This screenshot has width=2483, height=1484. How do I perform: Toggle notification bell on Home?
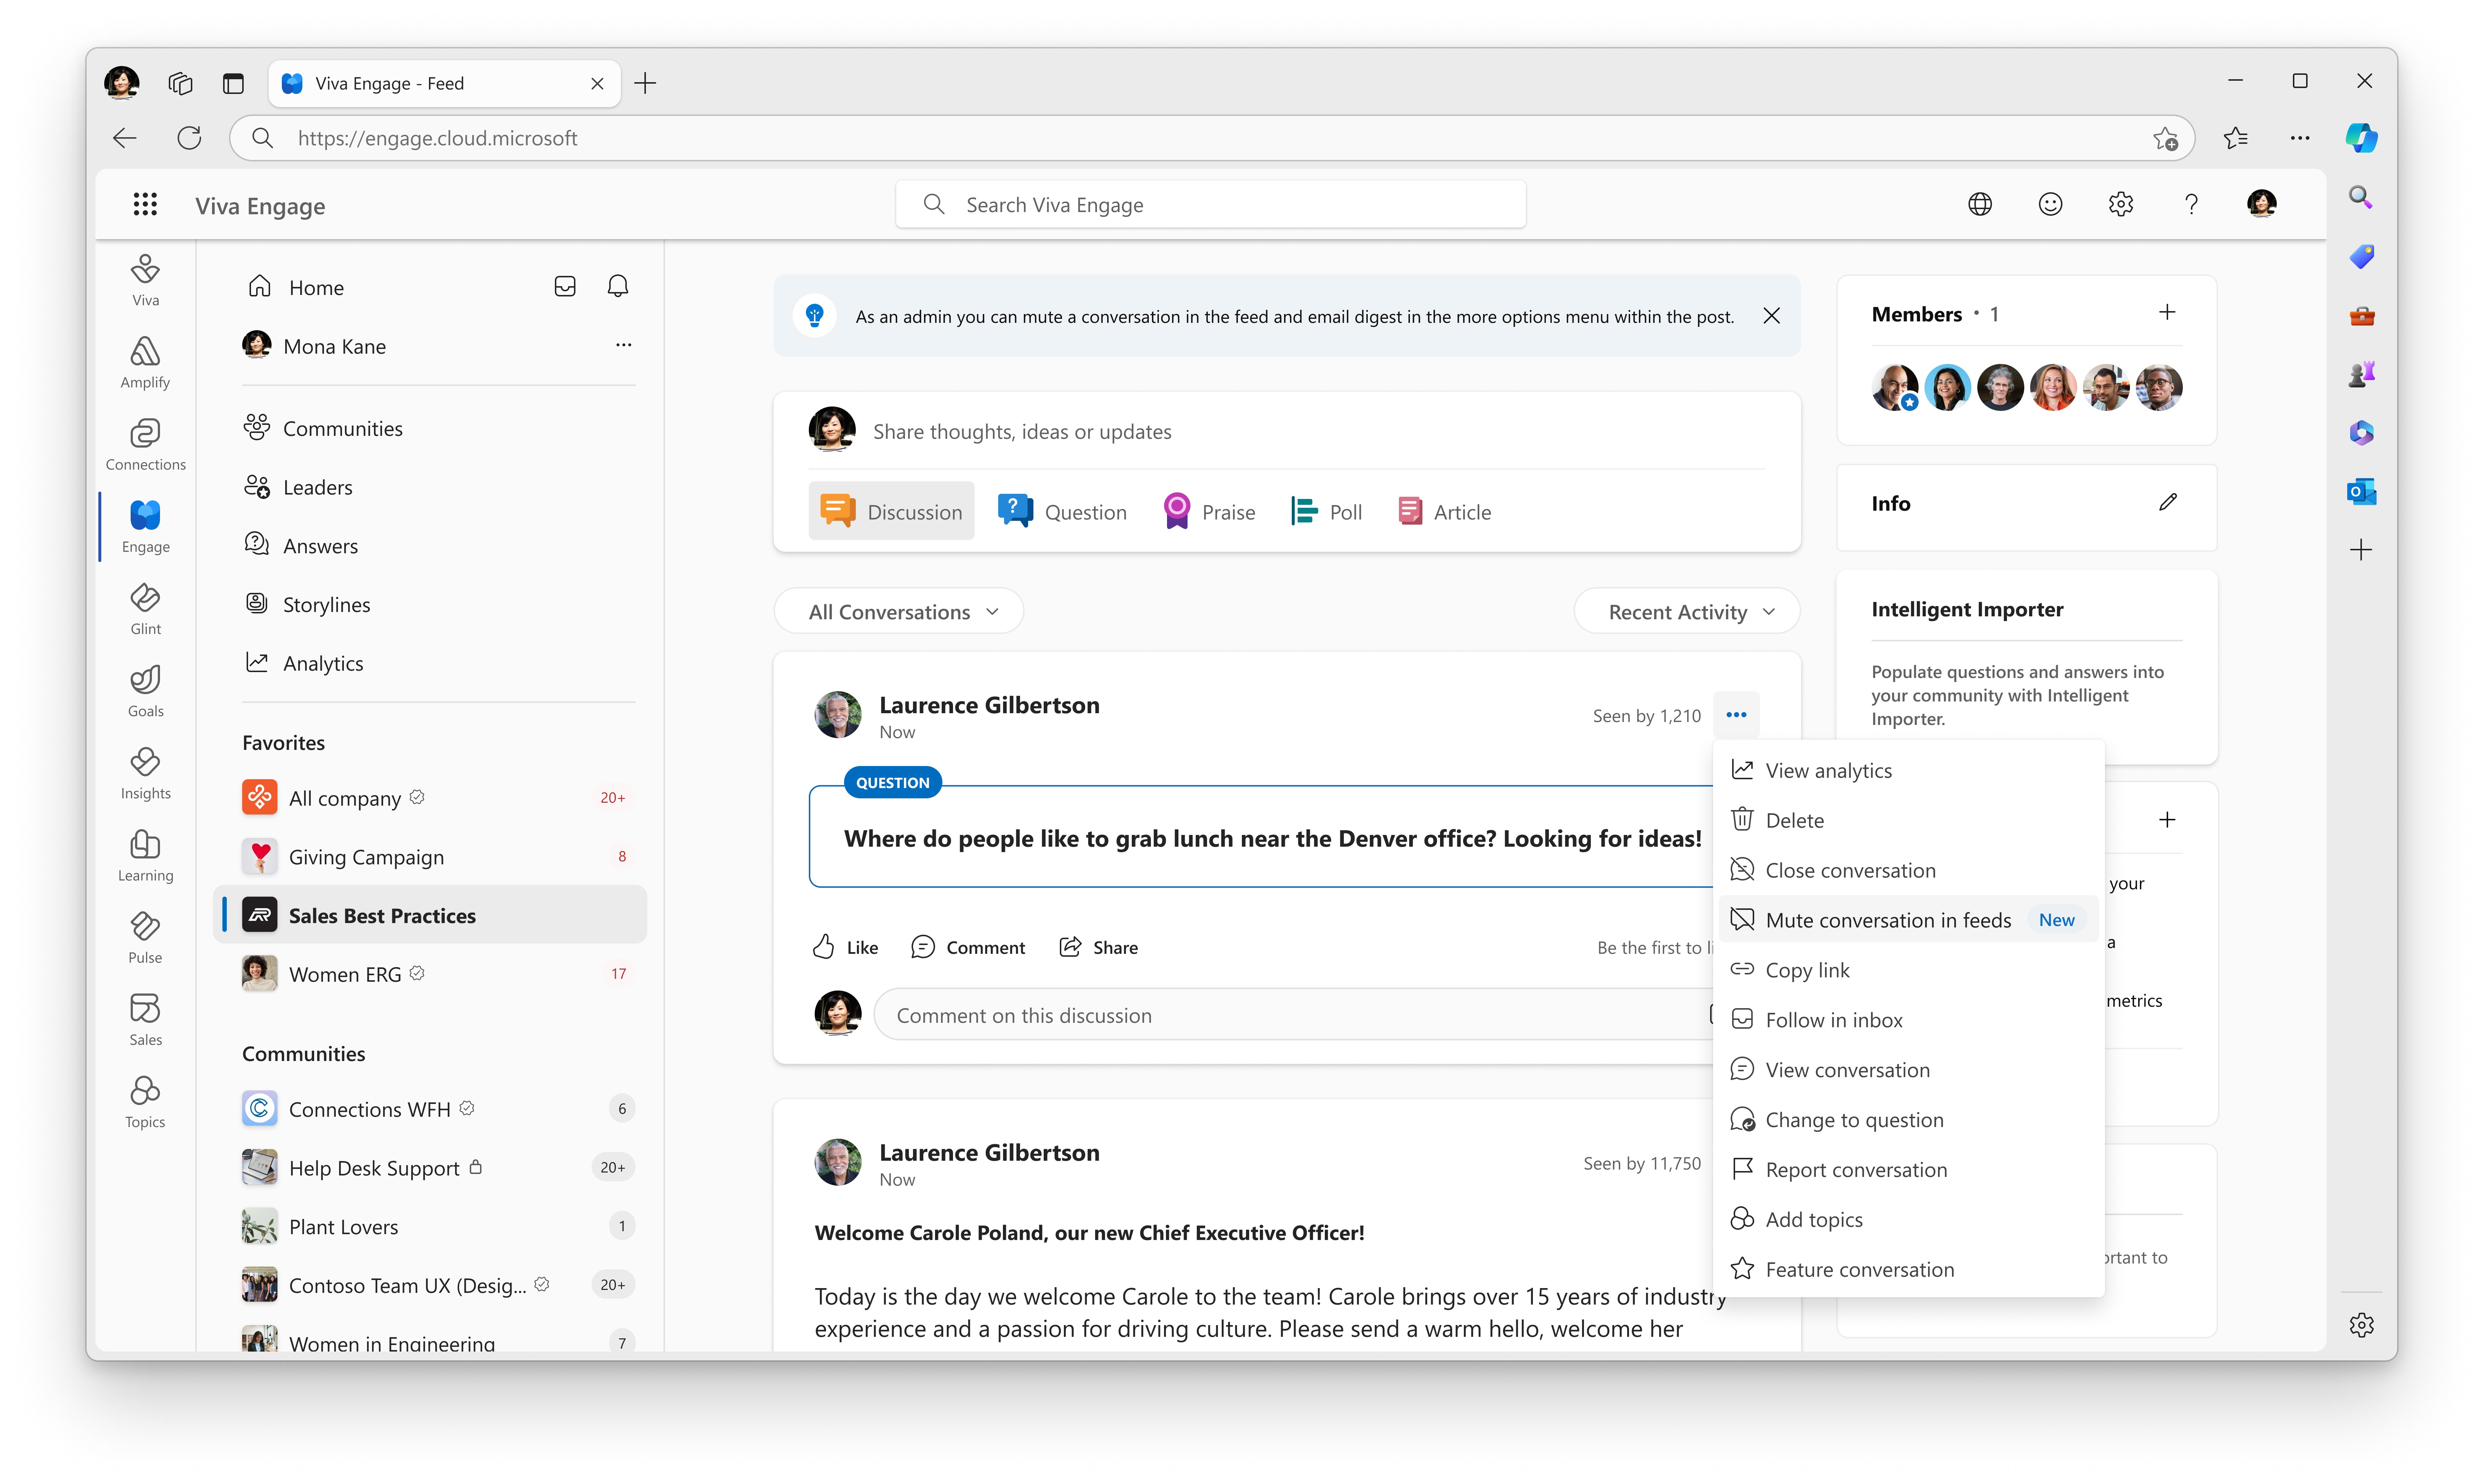[617, 286]
